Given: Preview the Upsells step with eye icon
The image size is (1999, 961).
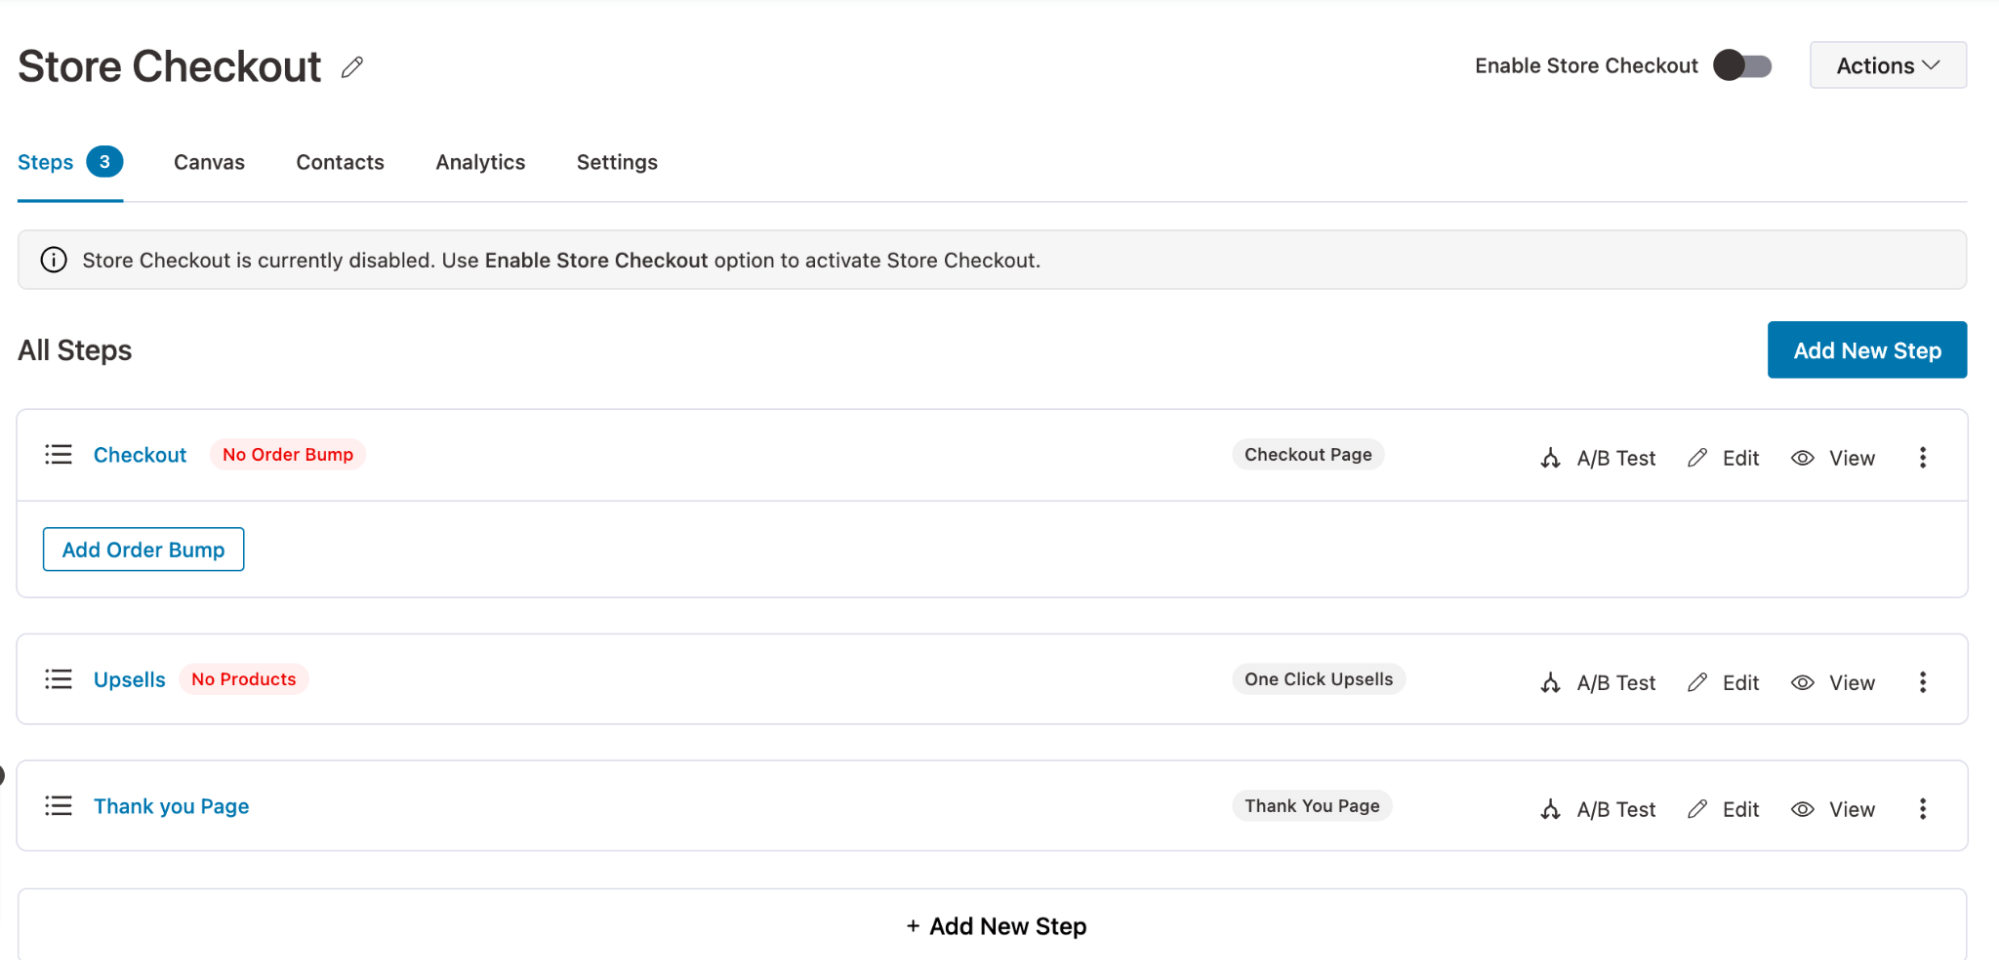Looking at the screenshot, I should click(1802, 682).
